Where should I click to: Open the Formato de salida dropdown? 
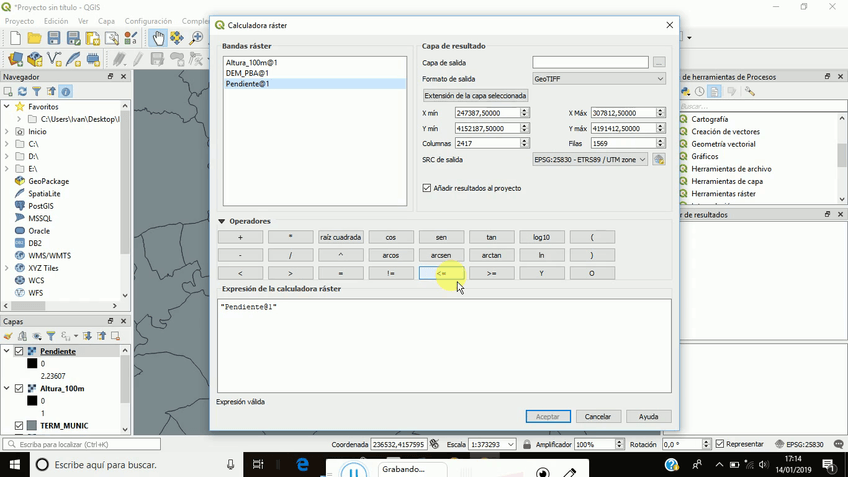tap(598, 79)
